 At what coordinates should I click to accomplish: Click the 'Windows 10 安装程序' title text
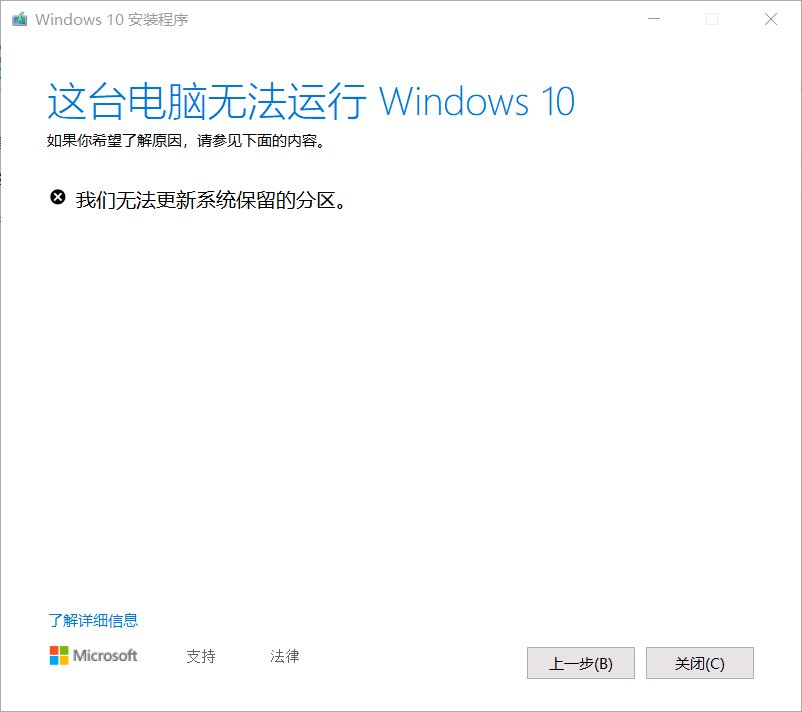112,19
